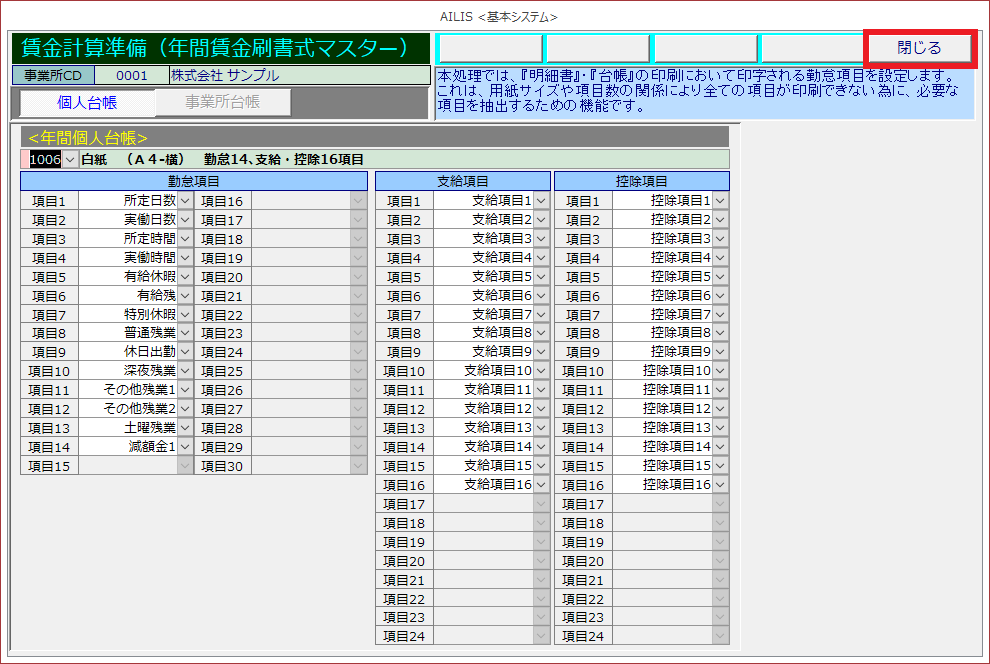Click the 控除項目 column header
Image resolution: width=990 pixels, height=664 pixels.
click(641, 181)
